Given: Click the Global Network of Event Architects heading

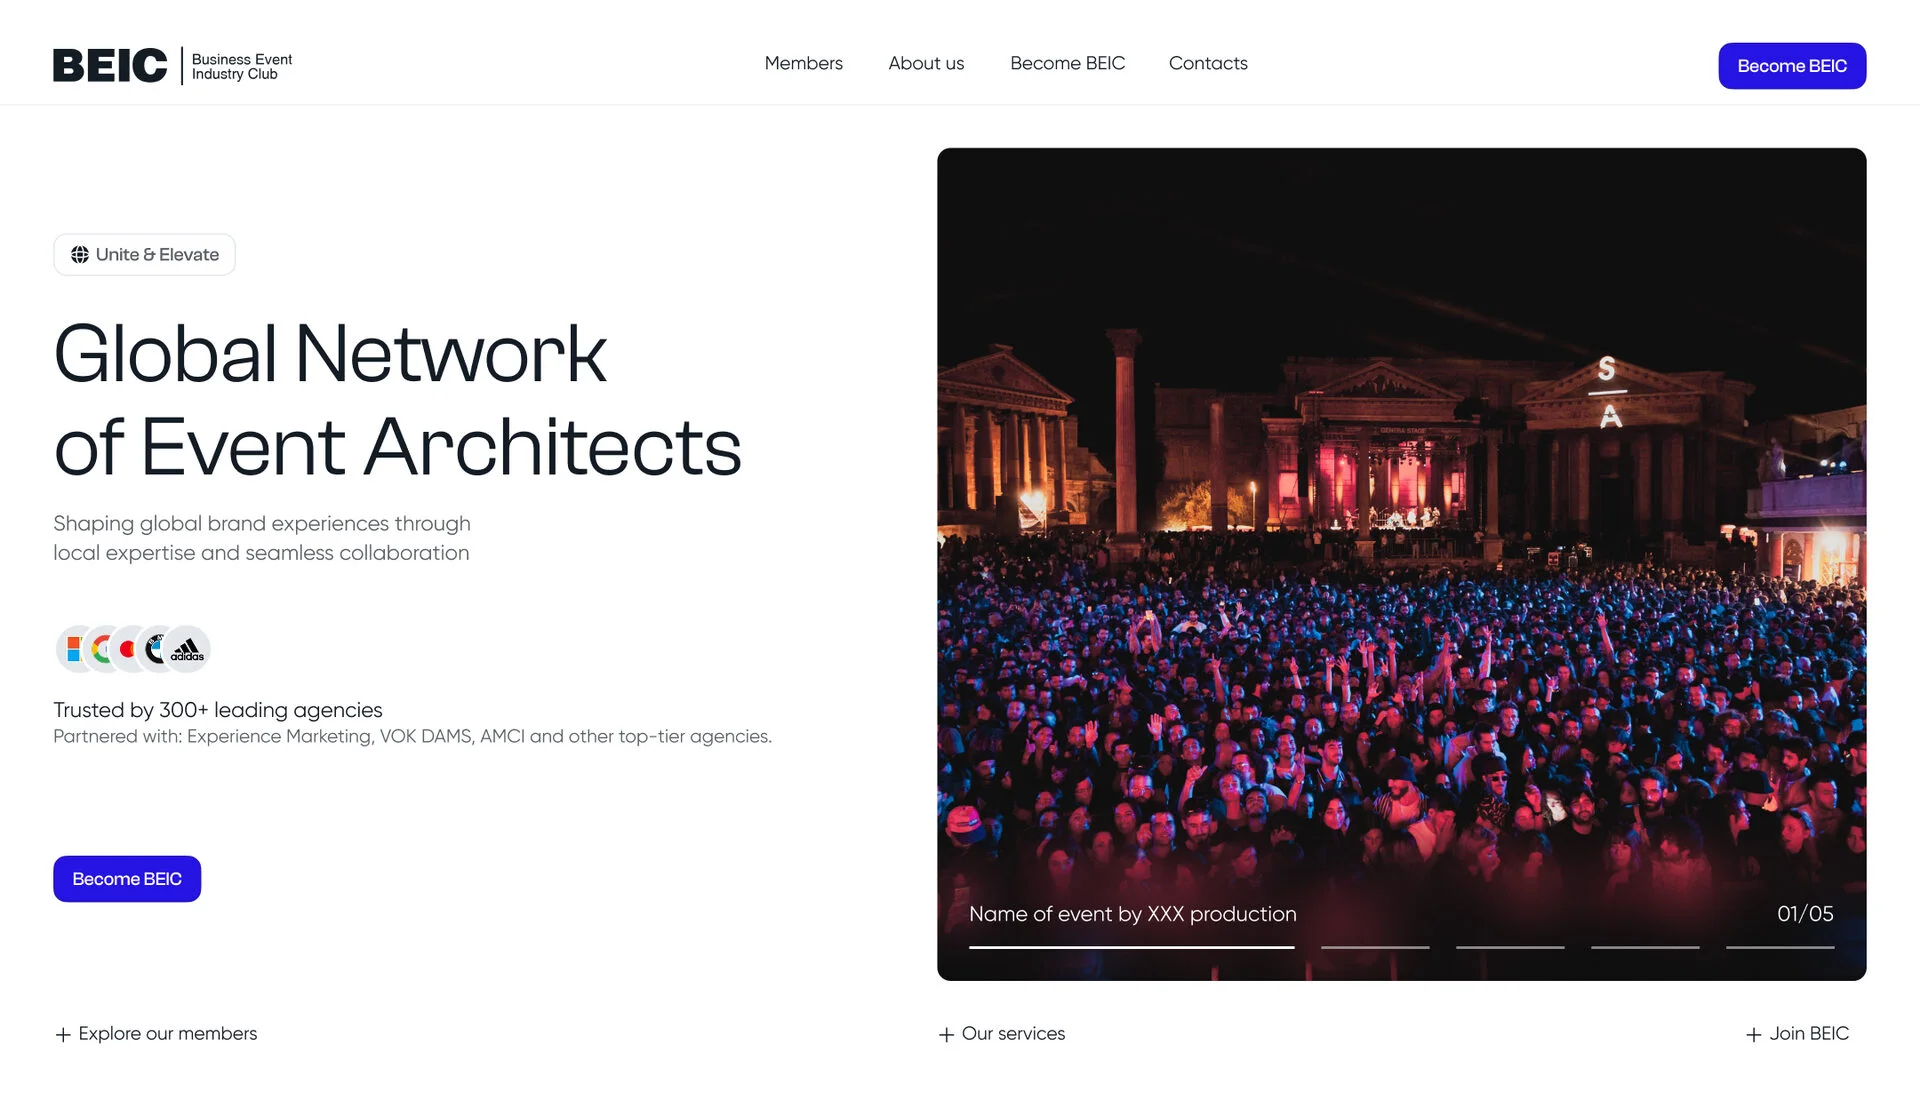Looking at the screenshot, I should (x=397, y=400).
